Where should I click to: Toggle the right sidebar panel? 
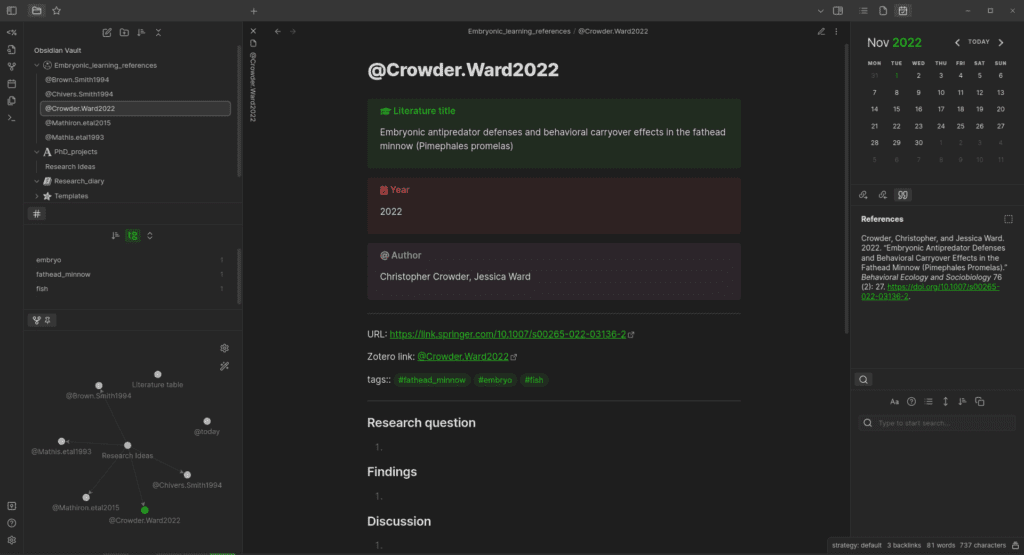838,10
